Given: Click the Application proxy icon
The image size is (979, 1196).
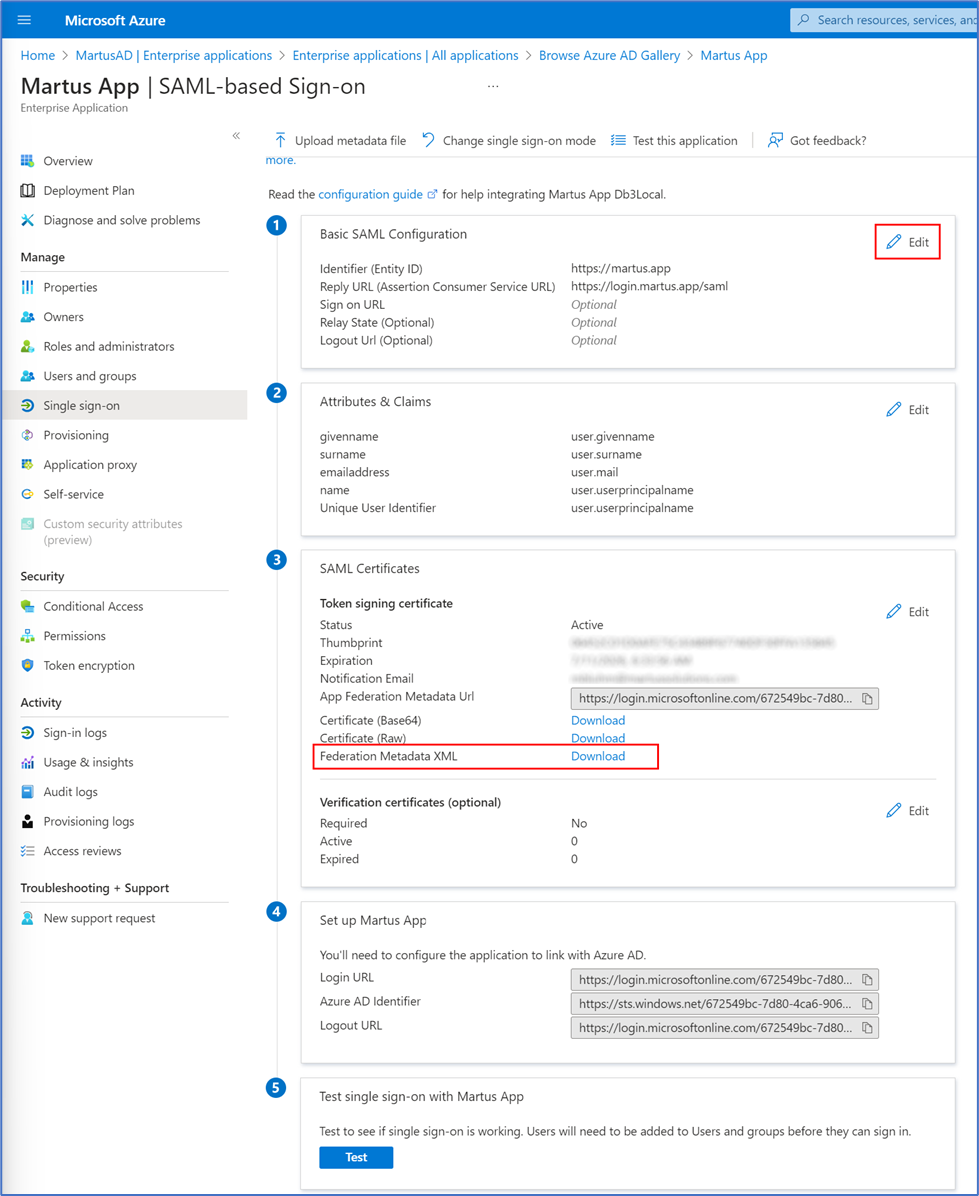Looking at the screenshot, I should point(27,465).
